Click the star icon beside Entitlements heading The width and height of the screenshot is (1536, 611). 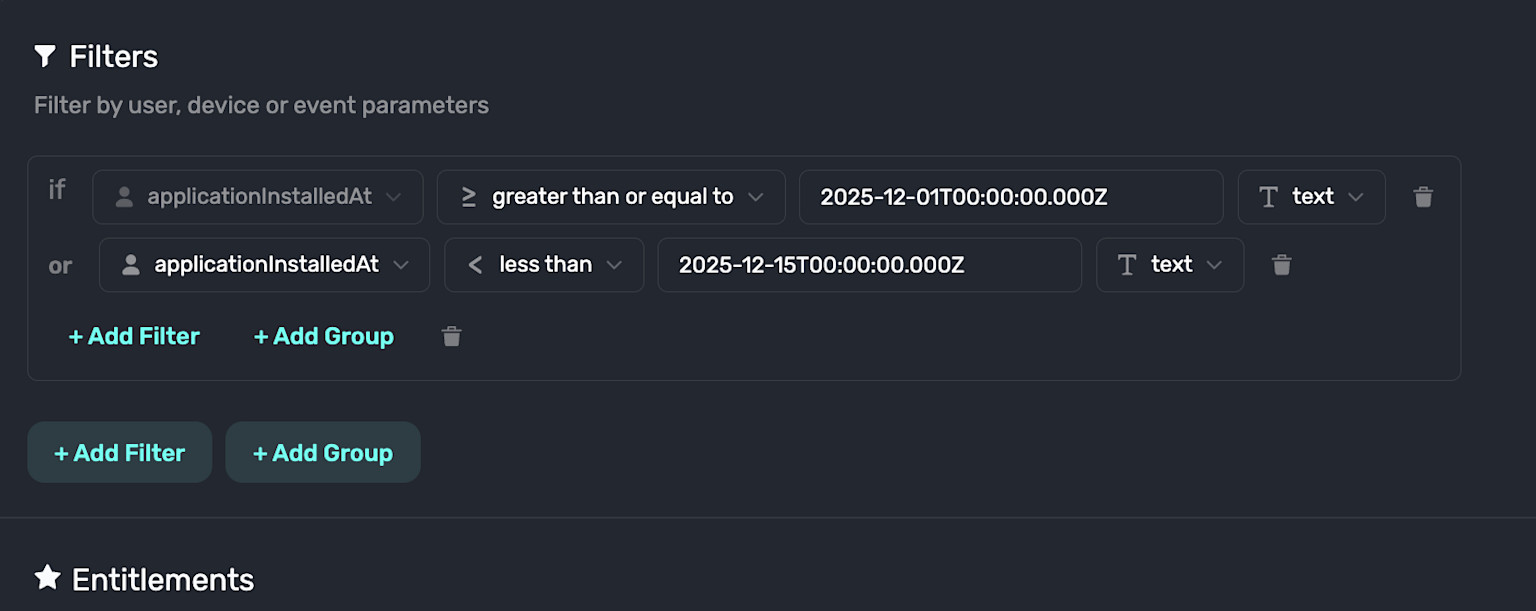click(x=47, y=577)
